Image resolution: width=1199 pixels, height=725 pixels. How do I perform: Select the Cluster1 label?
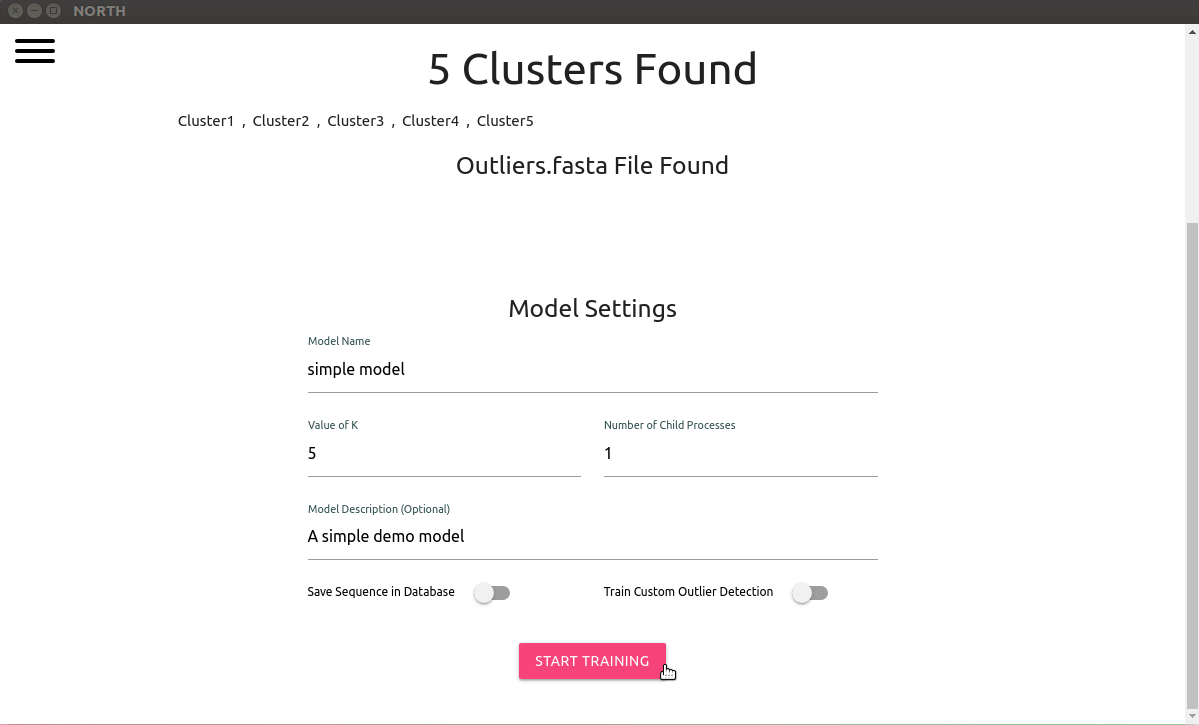(x=206, y=121)
